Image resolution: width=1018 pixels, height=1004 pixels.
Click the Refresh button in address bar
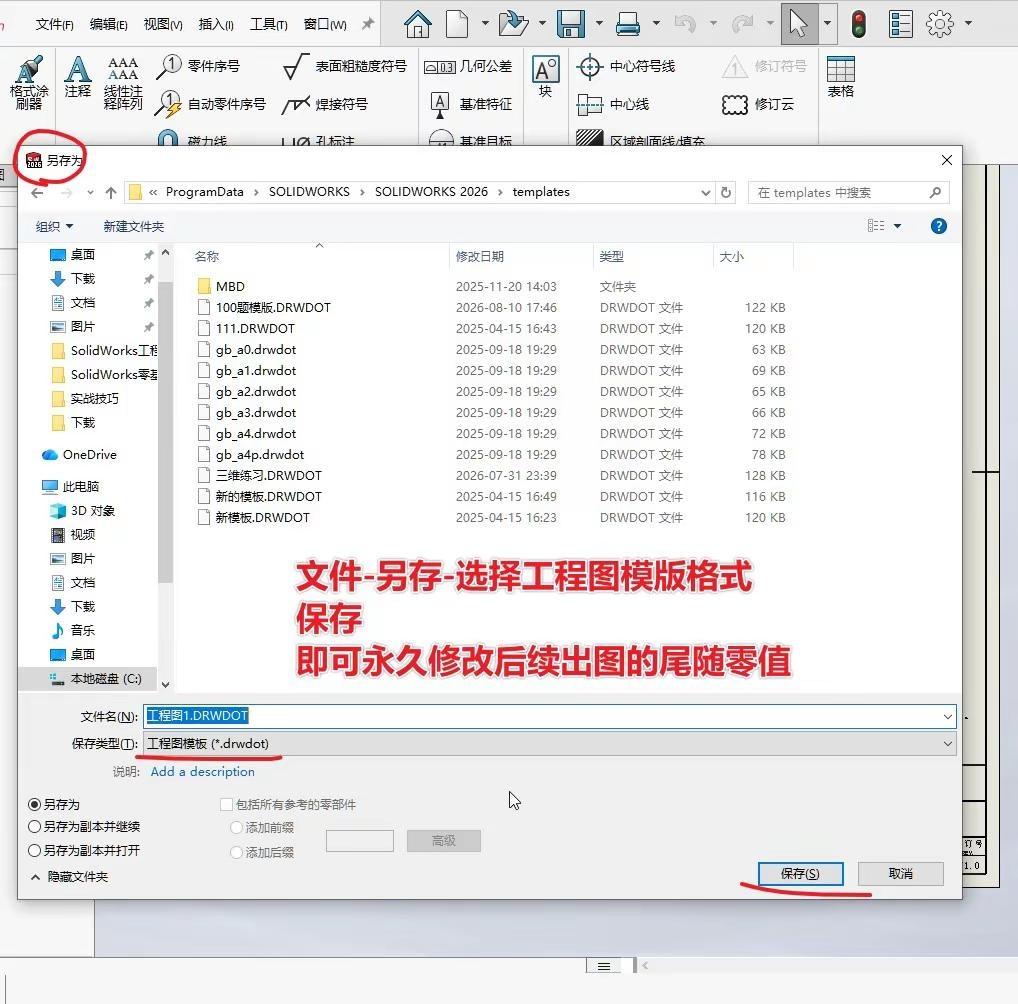coord(726,192)
